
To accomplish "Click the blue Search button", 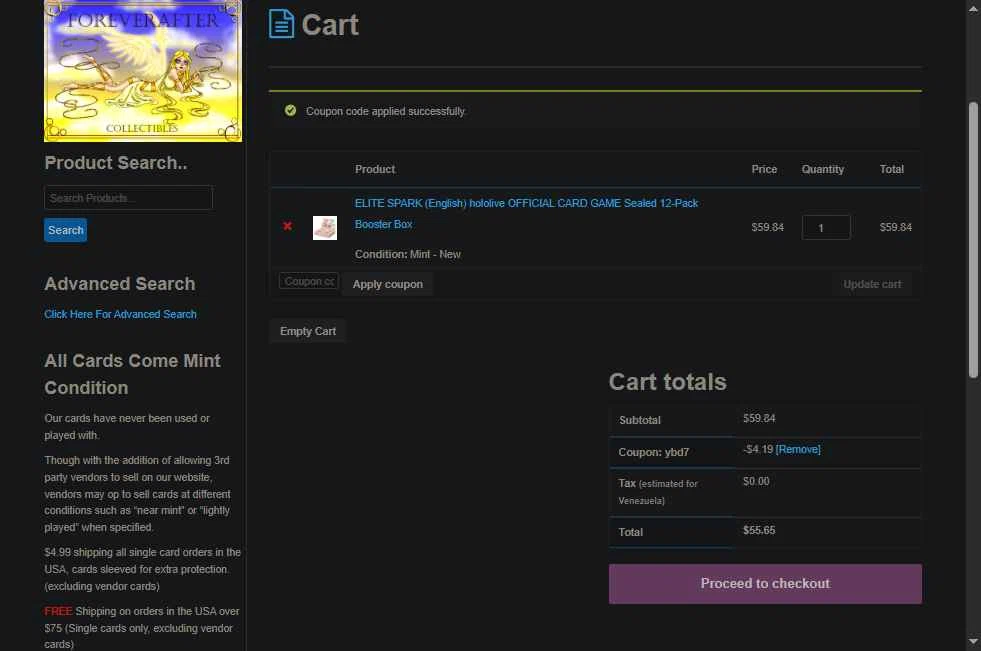I will point(66,230).
